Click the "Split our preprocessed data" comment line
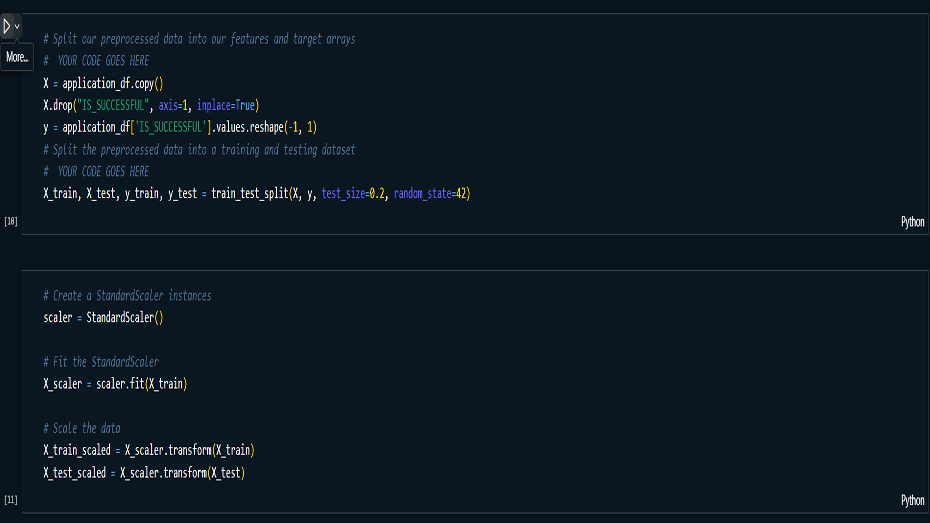 (199, 39)
